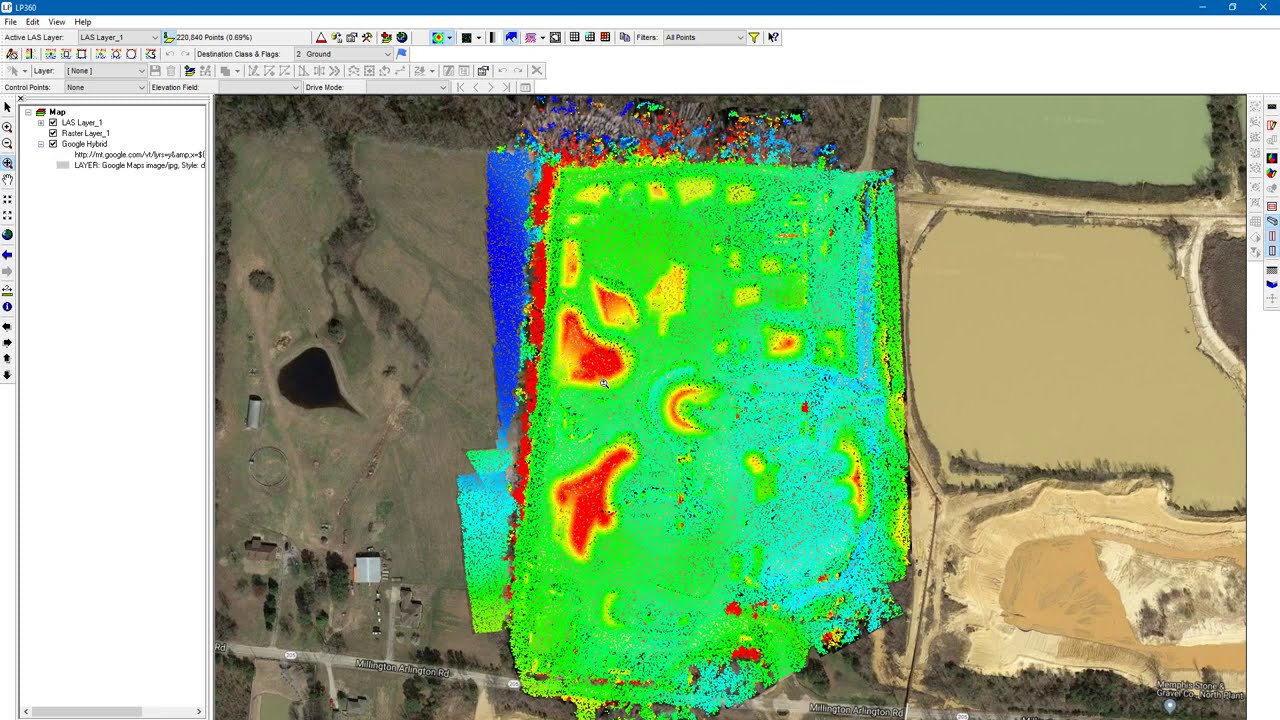The width and height of the screenshot is (1280, 720).
Task: Open the blue info identify tool
Action: click(7, 307)
